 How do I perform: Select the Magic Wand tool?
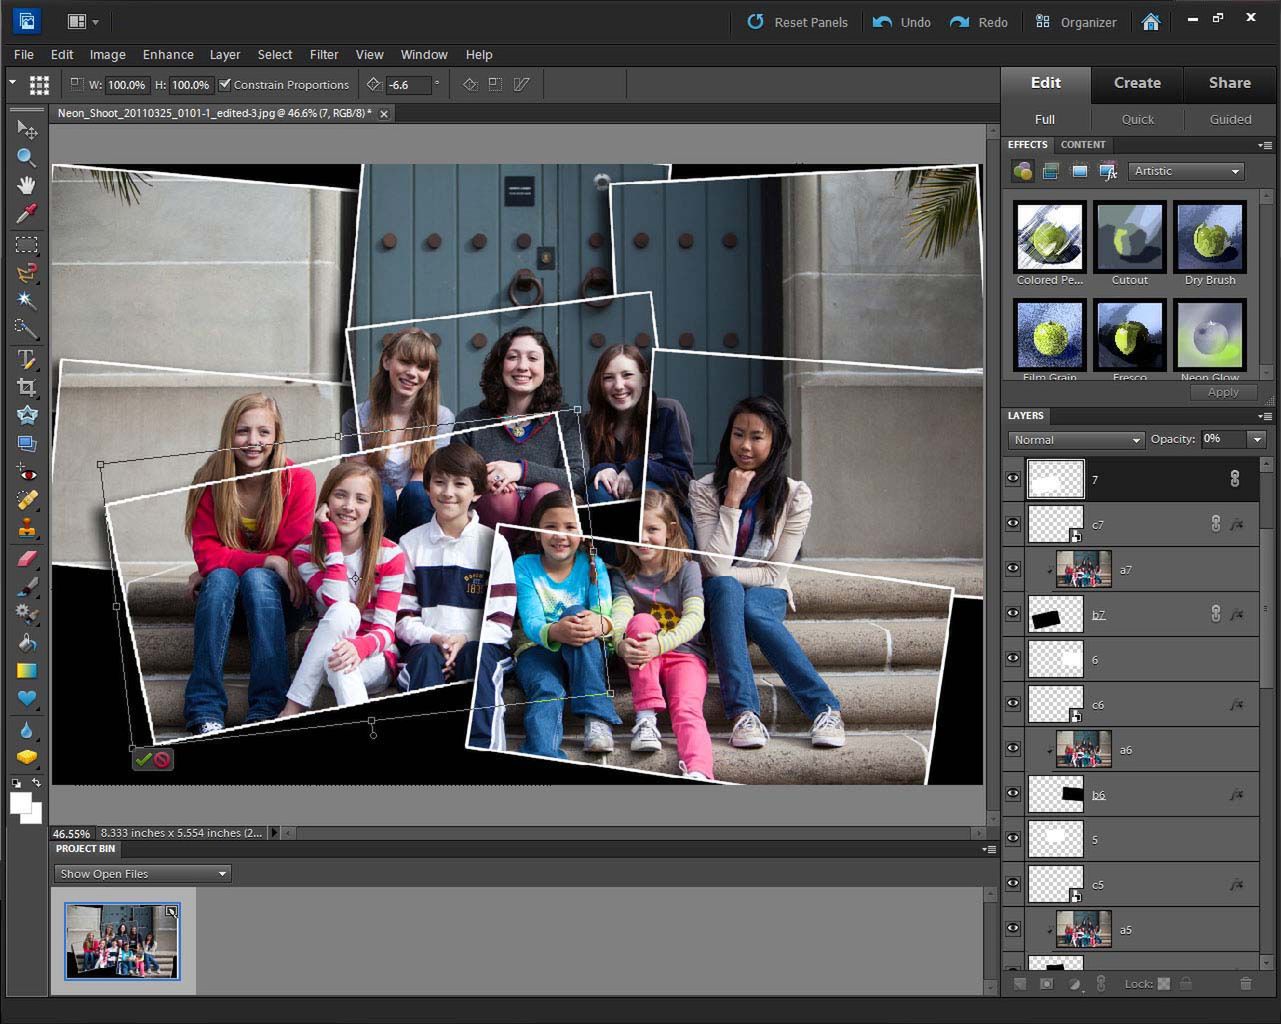pos(27,301)
